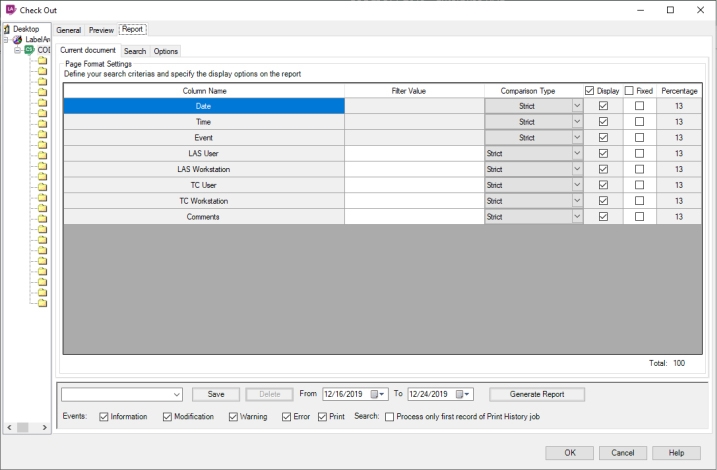Click Generate Report button
This screenshot has height=470, width=717.
[x=537, y=394]
